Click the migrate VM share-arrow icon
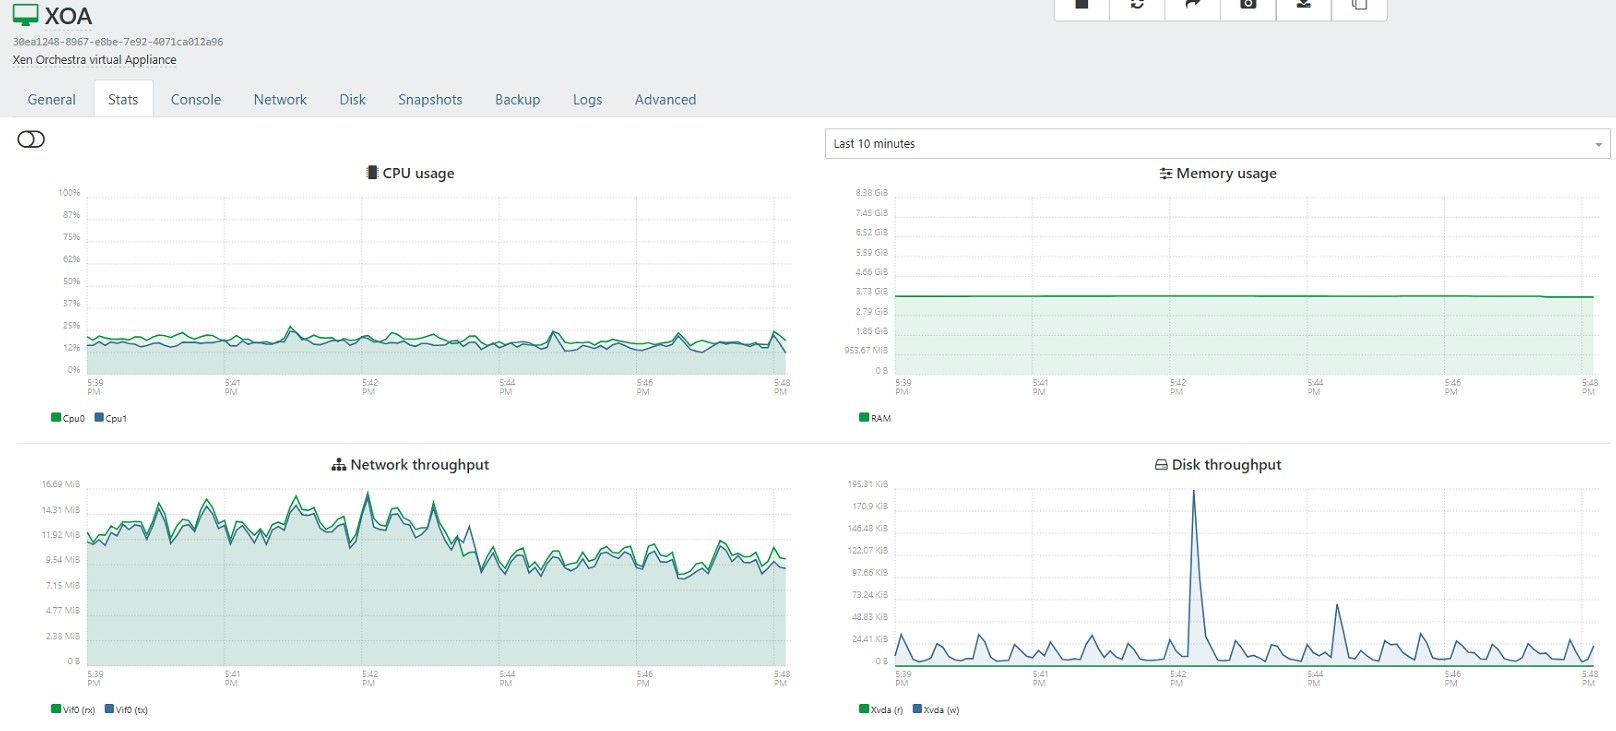The height and width of the screenshot is (731, 1616). point(1192,4)
